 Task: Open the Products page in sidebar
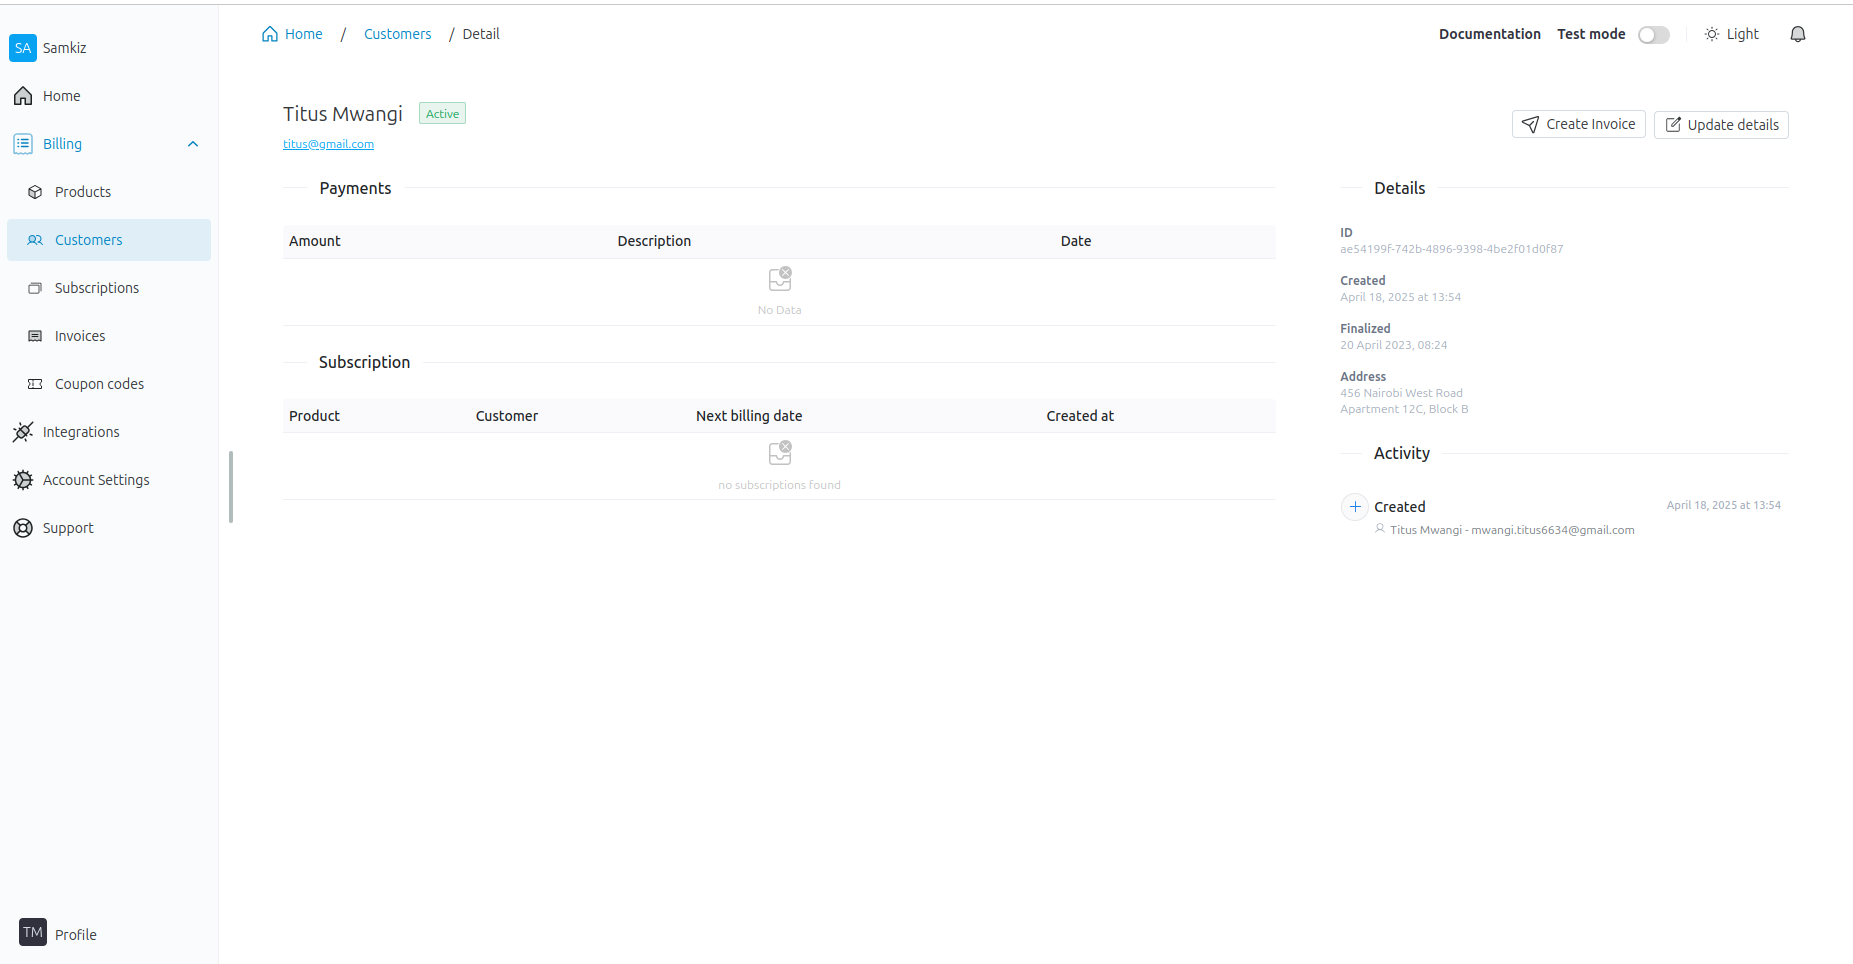(83, 192)
